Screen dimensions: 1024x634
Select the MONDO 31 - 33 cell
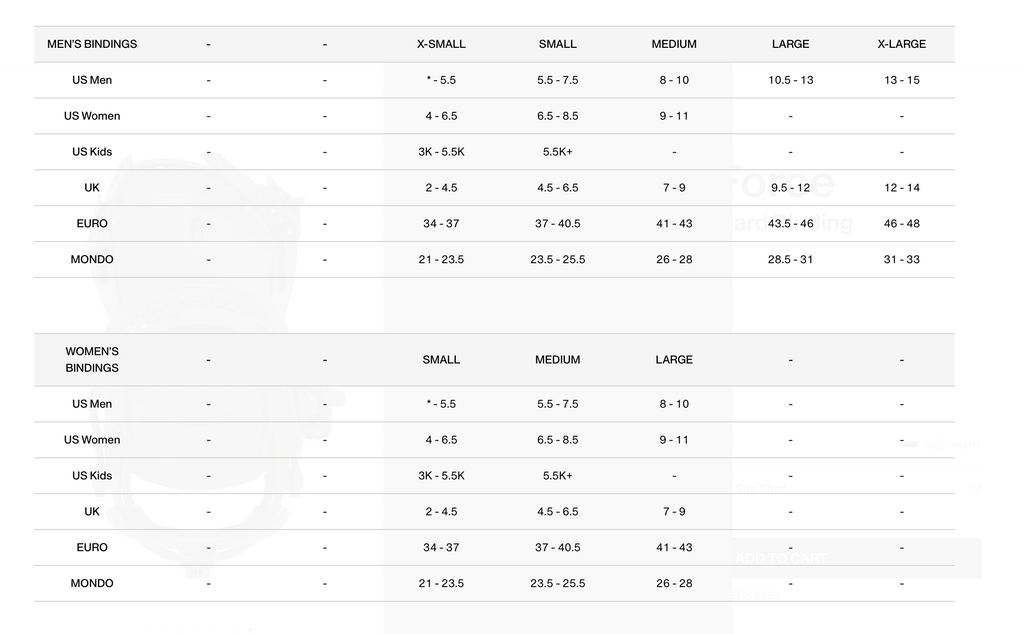click(x=901, y=260)
